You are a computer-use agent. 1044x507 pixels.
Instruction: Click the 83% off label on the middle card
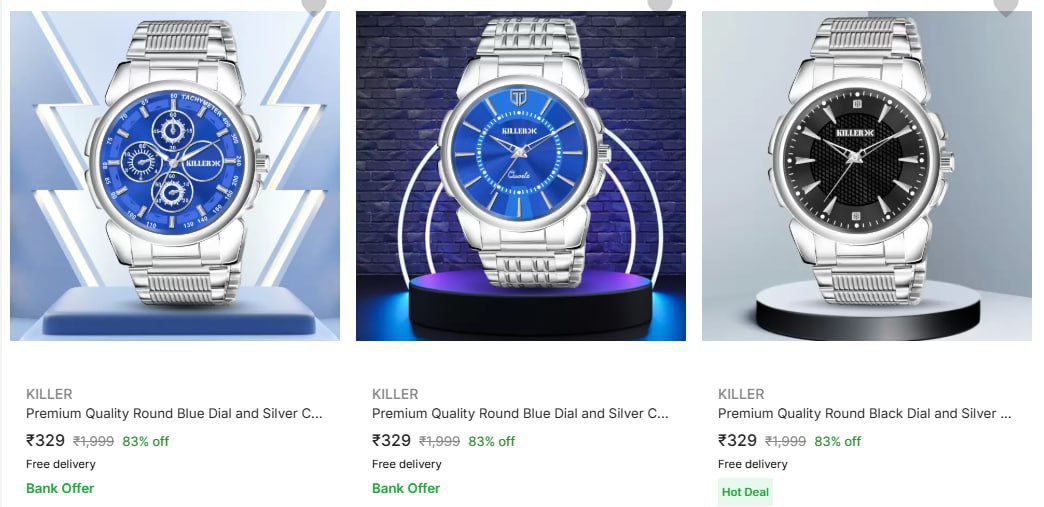pos(491,441)
